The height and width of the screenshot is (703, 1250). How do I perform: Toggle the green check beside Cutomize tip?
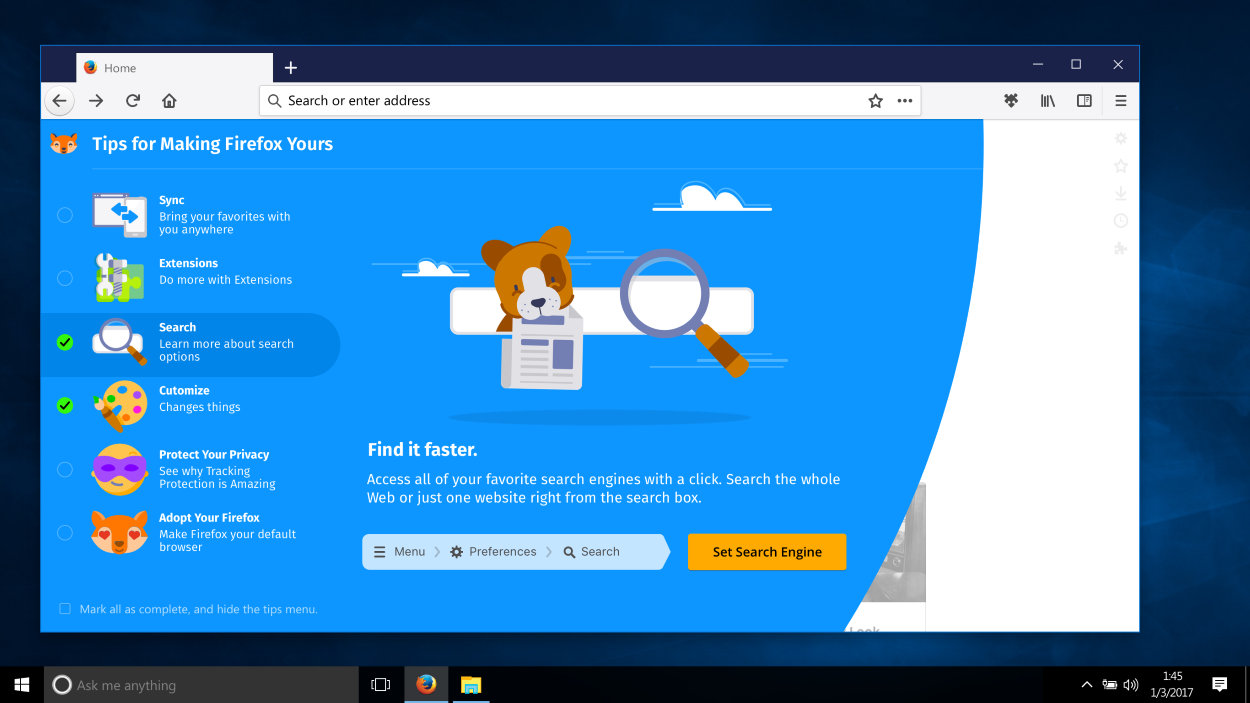(65, 405)
